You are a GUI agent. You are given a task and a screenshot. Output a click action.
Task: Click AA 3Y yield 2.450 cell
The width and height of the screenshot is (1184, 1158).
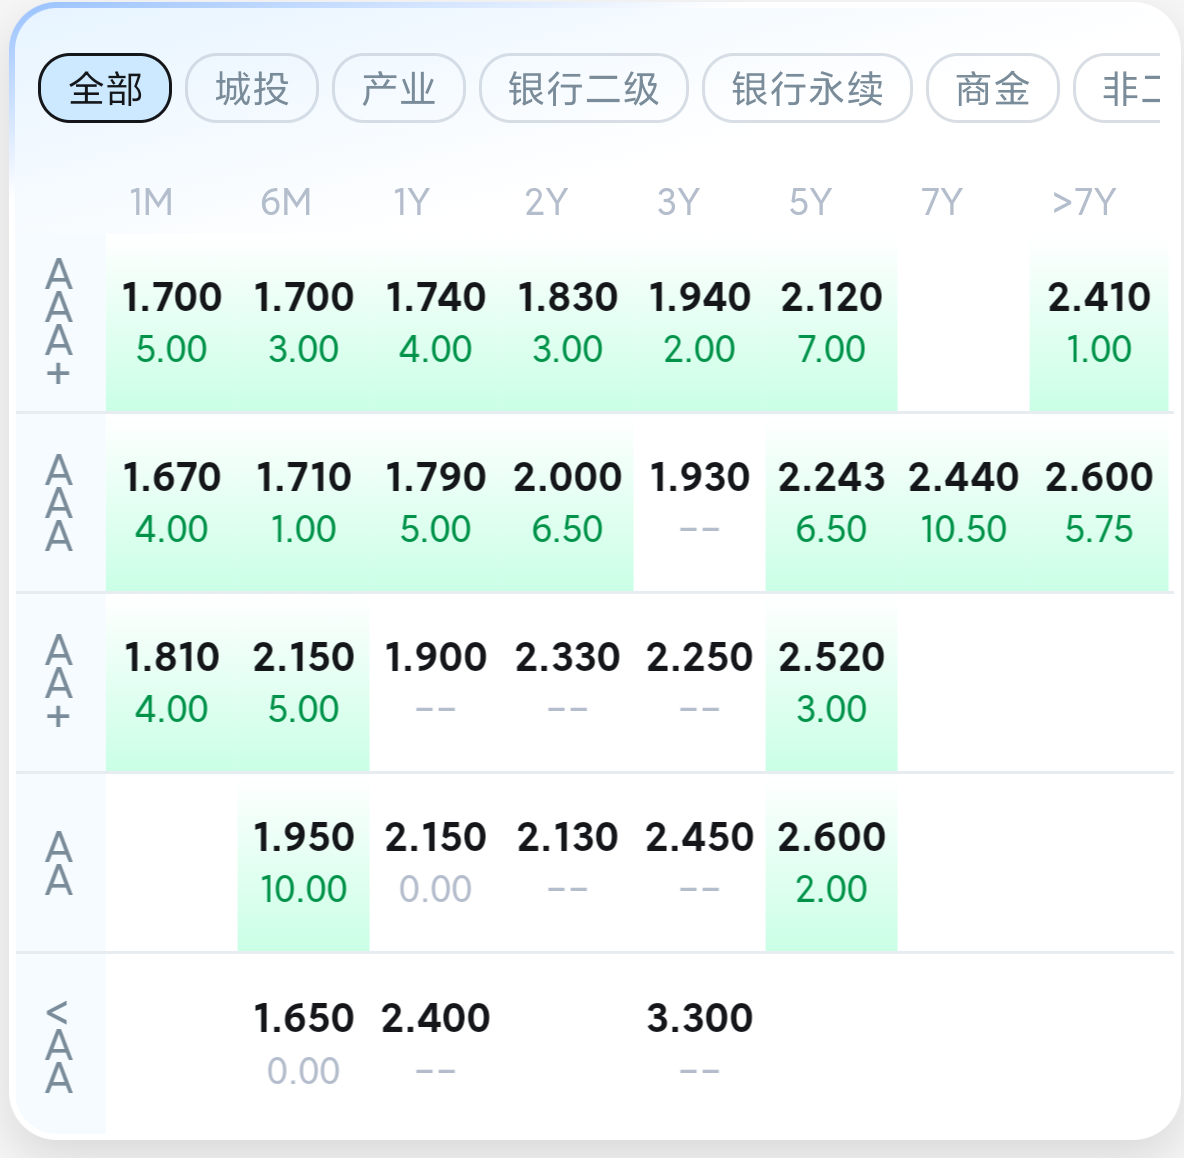click(x=699, y=862)
